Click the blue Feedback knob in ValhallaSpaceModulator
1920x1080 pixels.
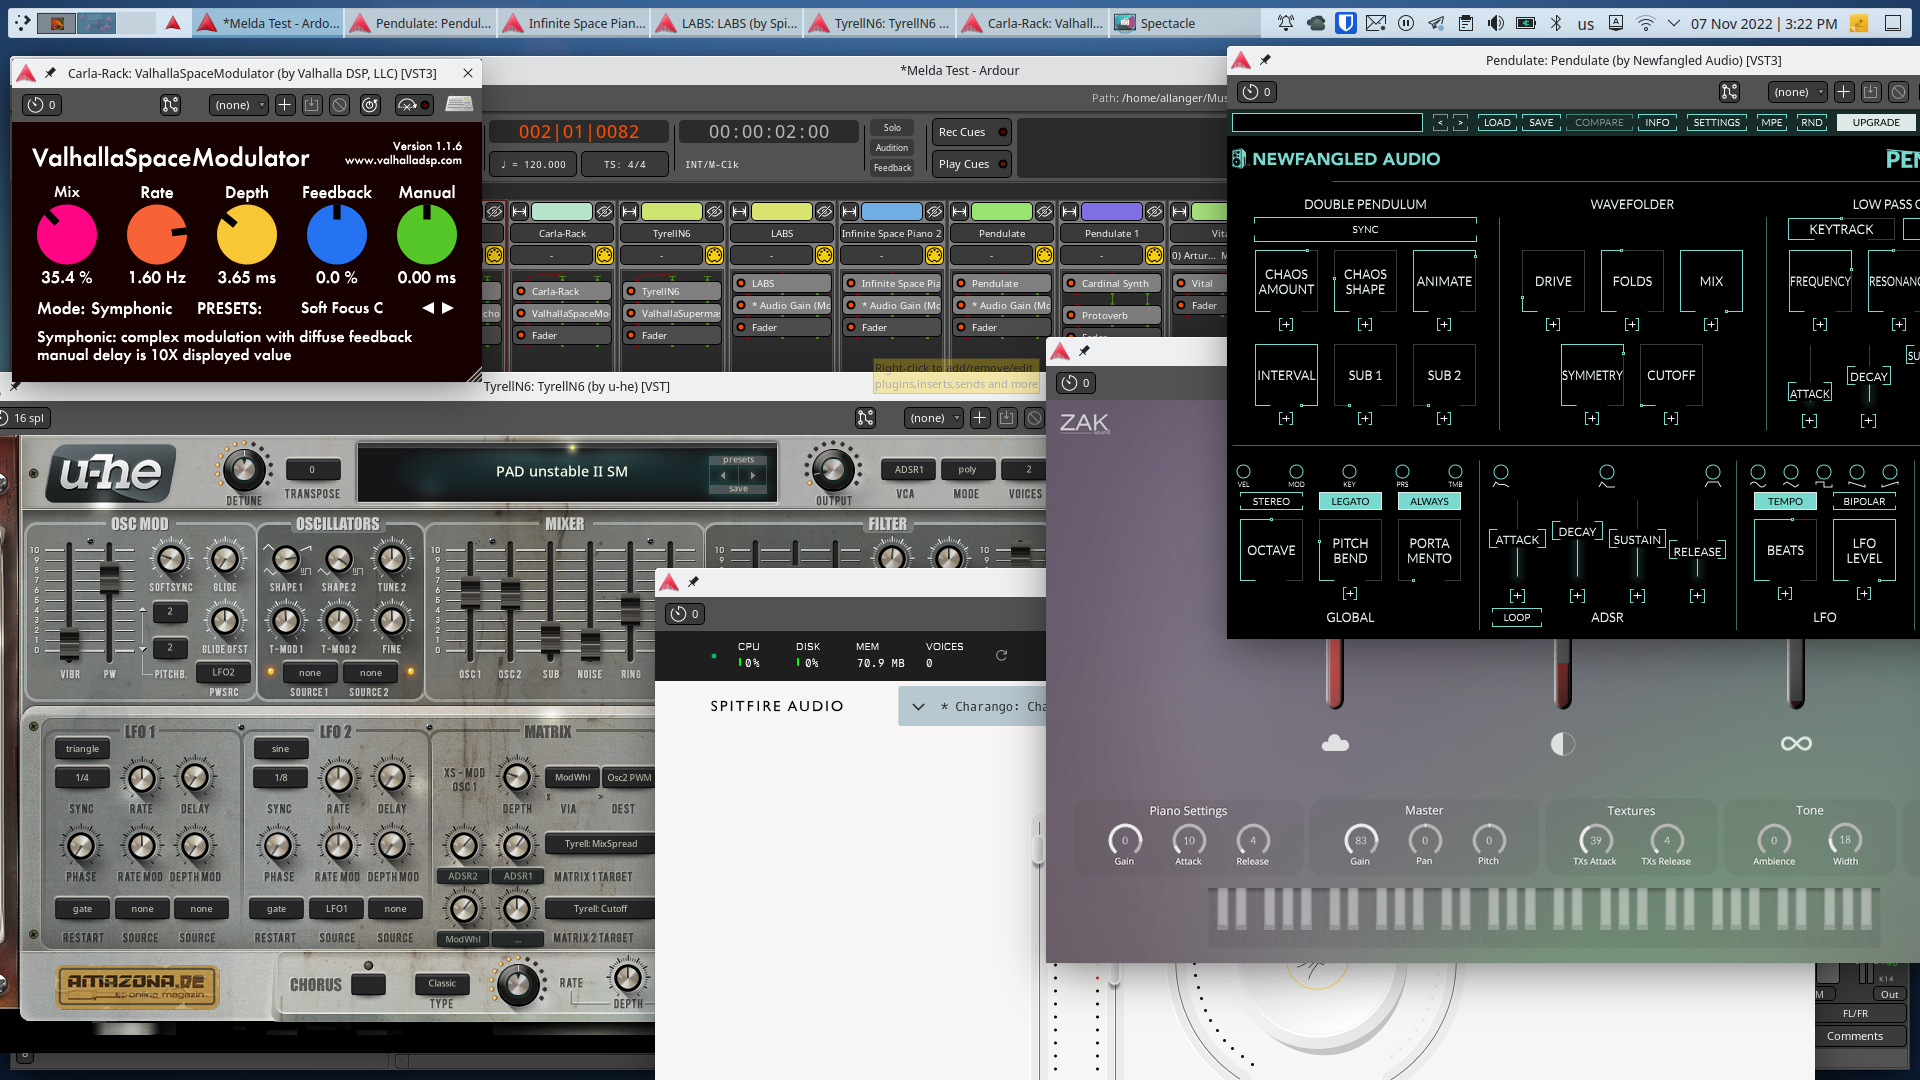[x=337, y=235]
